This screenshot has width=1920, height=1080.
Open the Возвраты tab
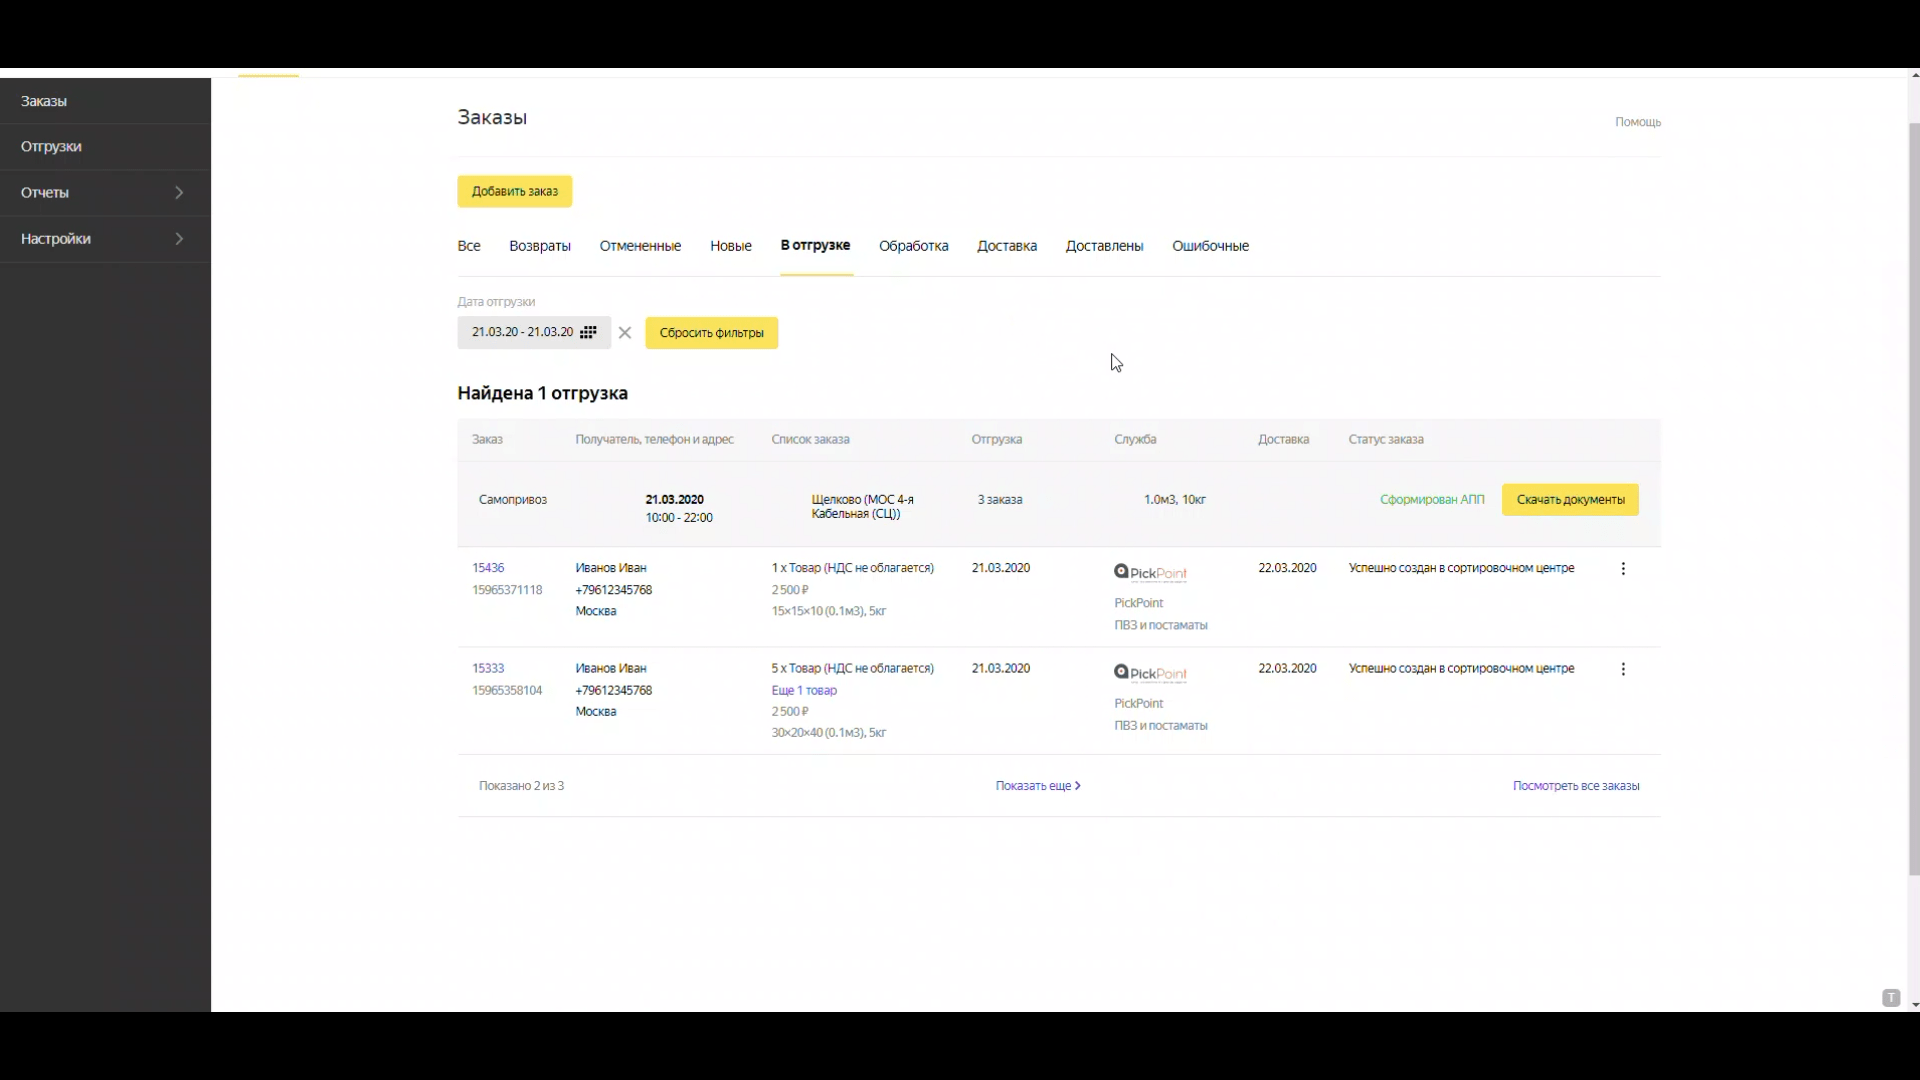tap(539, 246)
